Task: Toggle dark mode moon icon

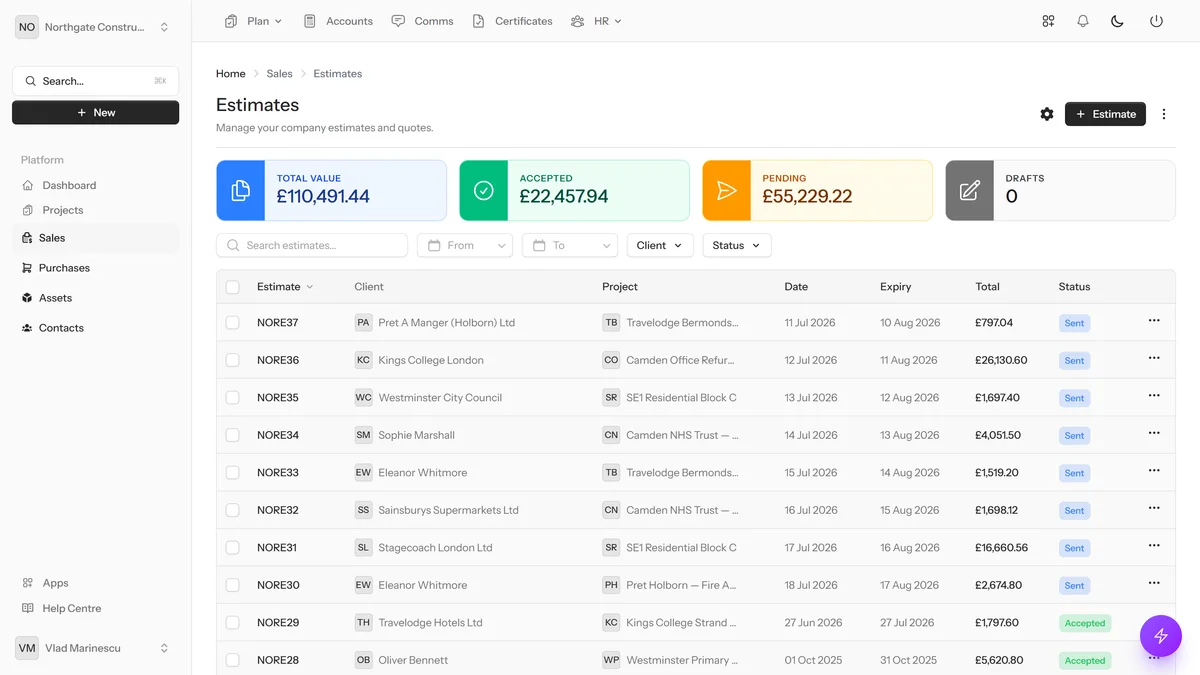Action: pyautogui.click(x=1118, y=21)
